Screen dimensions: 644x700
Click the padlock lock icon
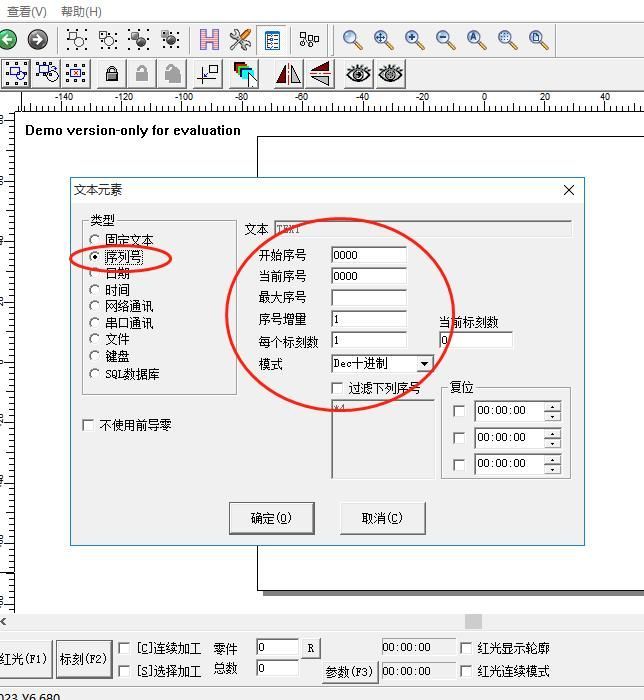click(112, 74)
